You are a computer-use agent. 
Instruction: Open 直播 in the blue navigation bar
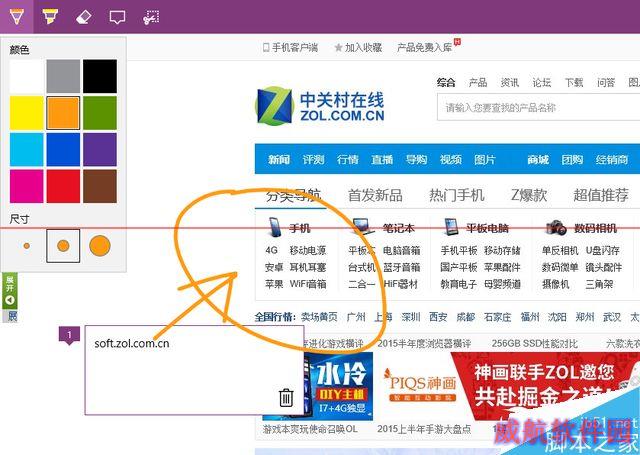pyautogui.click(x=382, y=160)
